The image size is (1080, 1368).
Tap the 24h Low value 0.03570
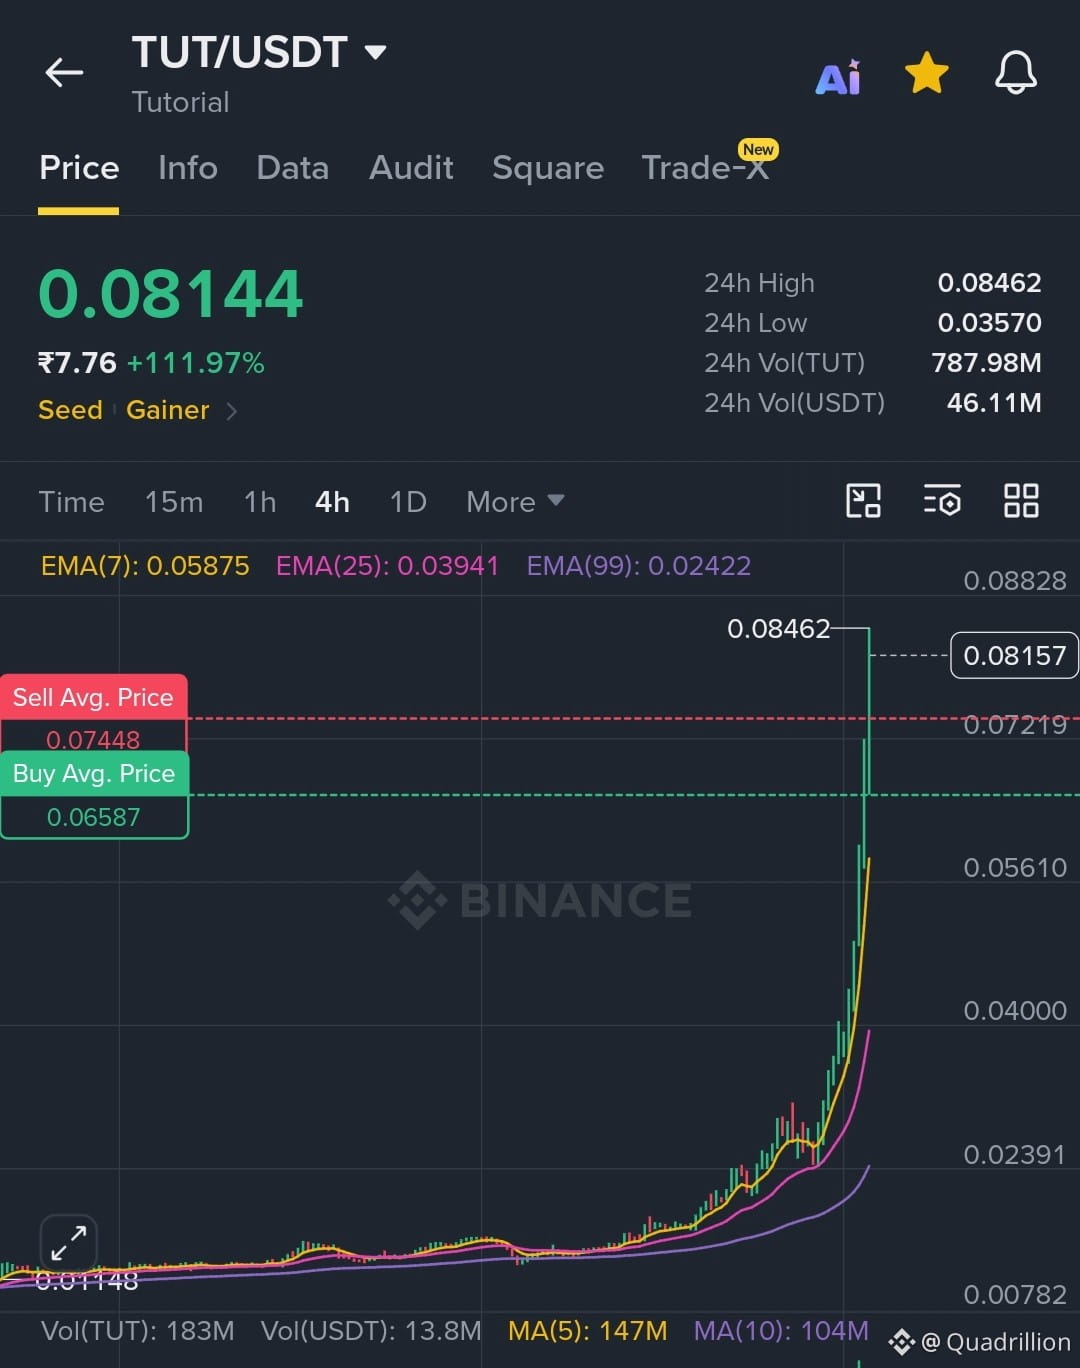coord(989,323)
